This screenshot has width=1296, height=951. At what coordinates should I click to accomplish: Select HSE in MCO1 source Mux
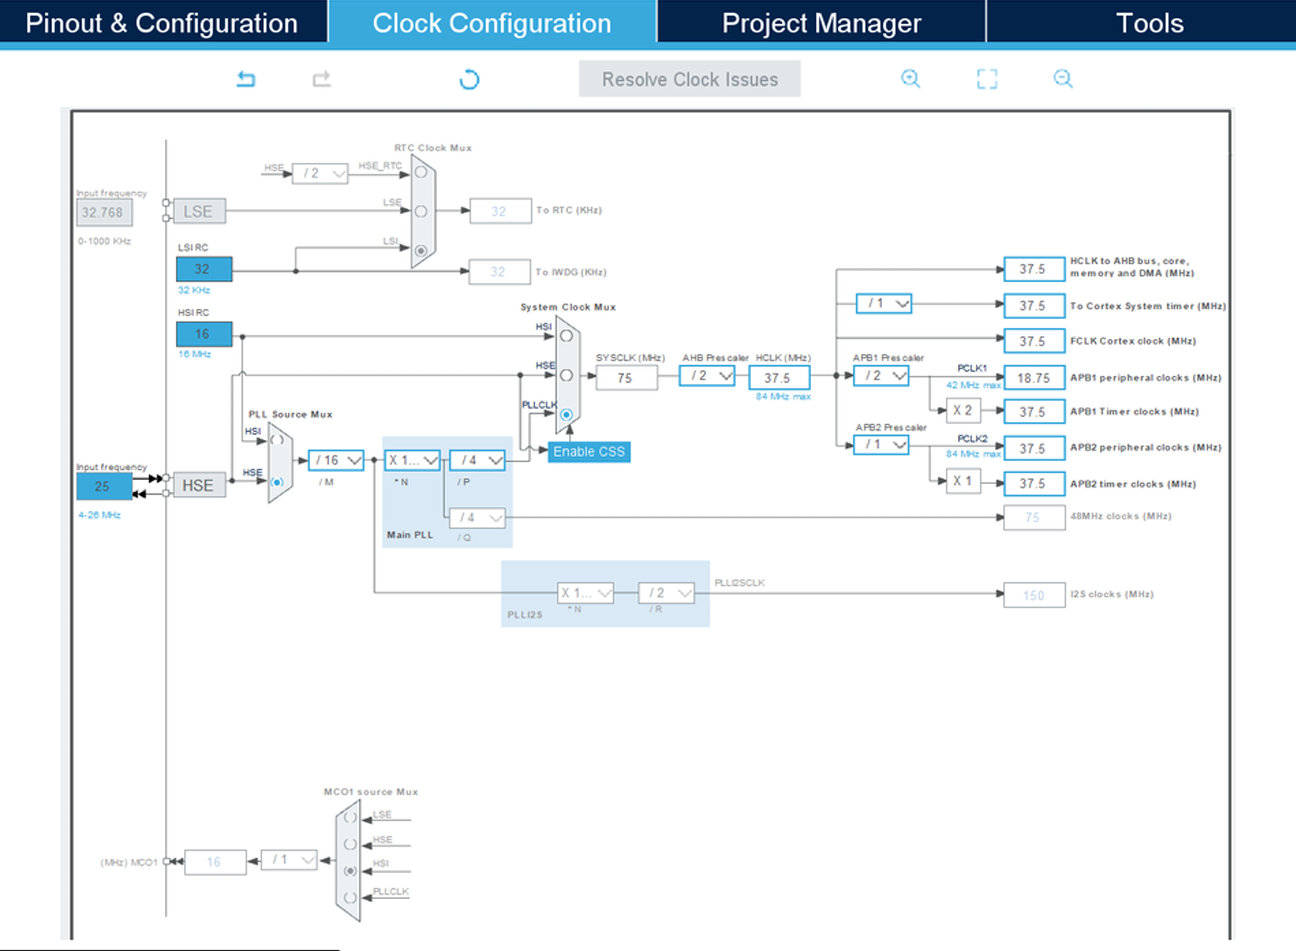pyautogui.click(x=350, y=844)
